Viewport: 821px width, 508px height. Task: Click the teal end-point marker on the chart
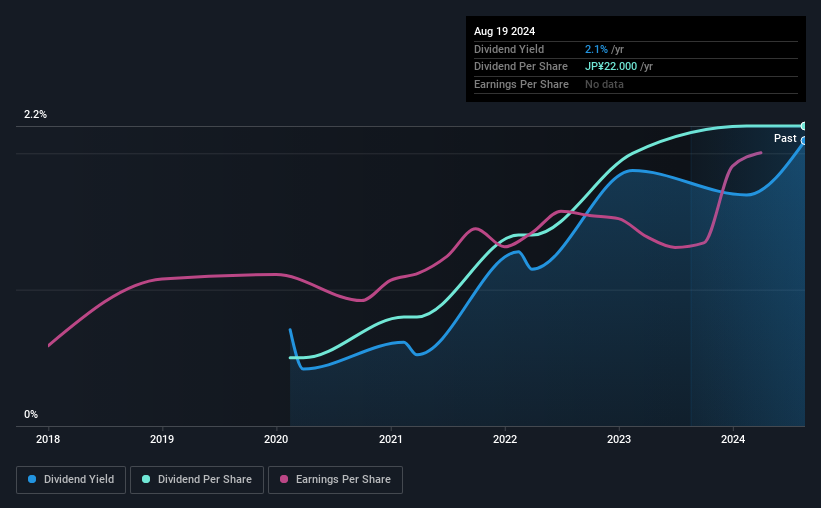click(x=803, y=126)
